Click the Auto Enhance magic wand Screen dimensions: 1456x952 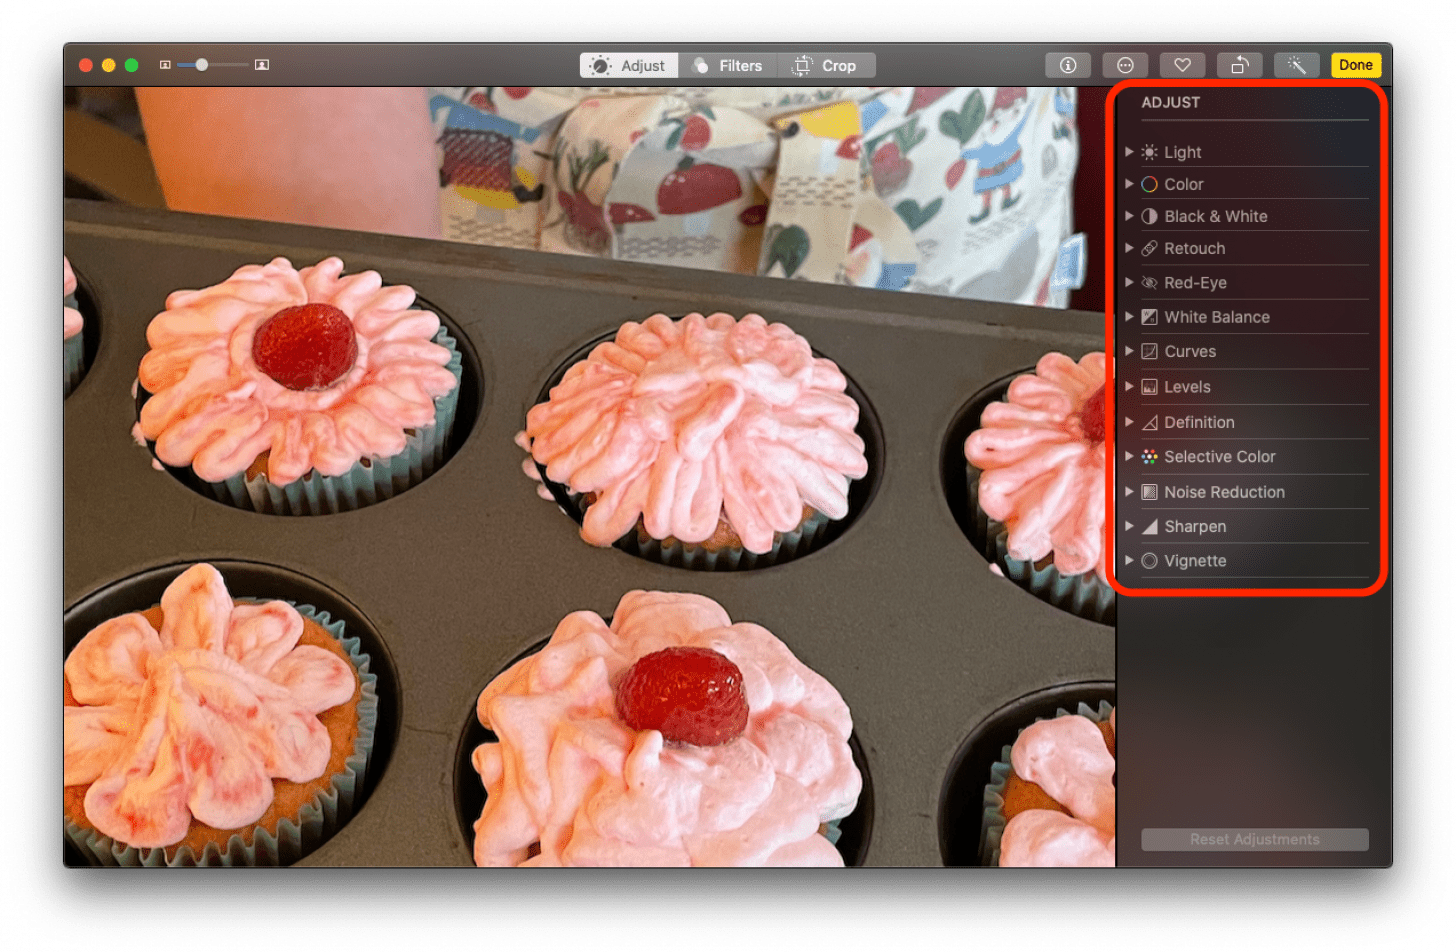point(1296,64)
